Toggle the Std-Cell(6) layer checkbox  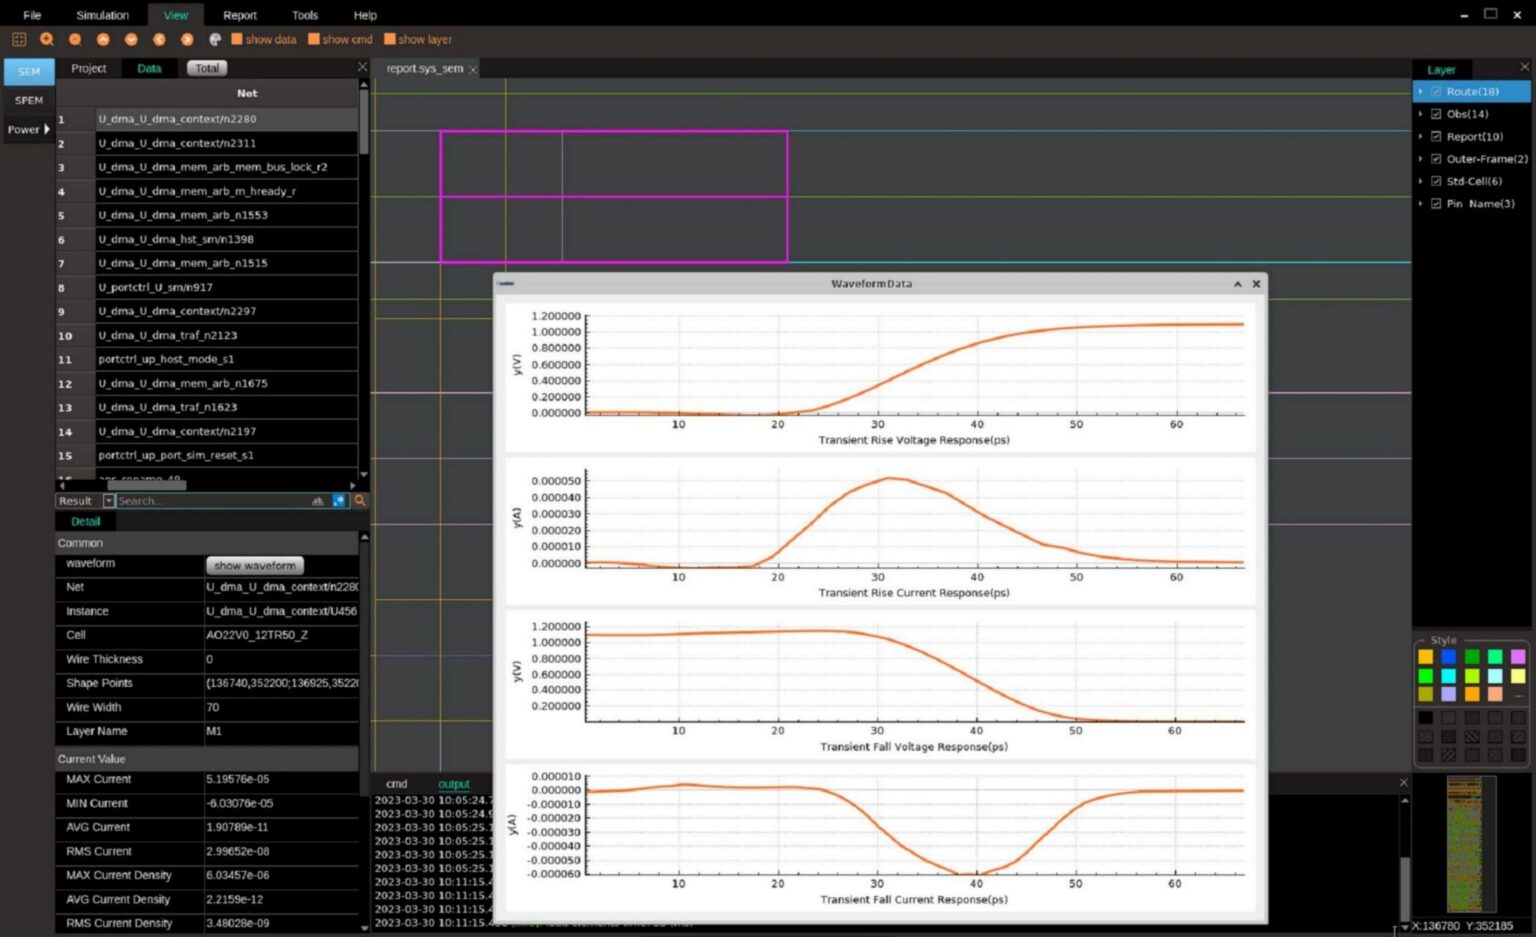pos(1436,181)
